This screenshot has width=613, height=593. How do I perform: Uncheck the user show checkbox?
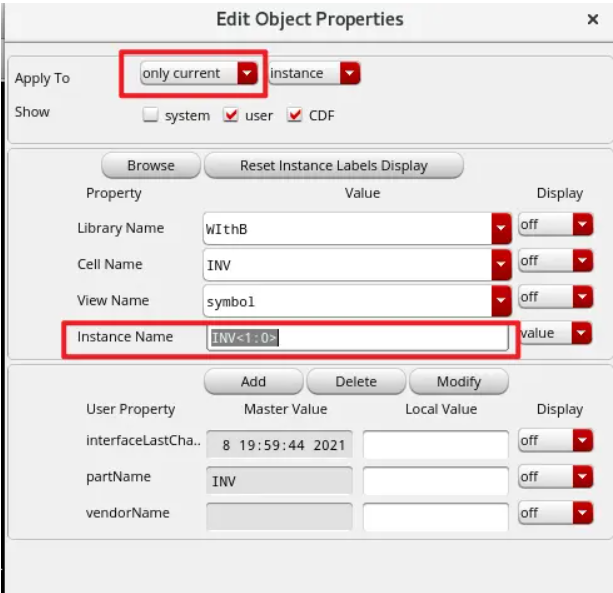coord(231,115)
